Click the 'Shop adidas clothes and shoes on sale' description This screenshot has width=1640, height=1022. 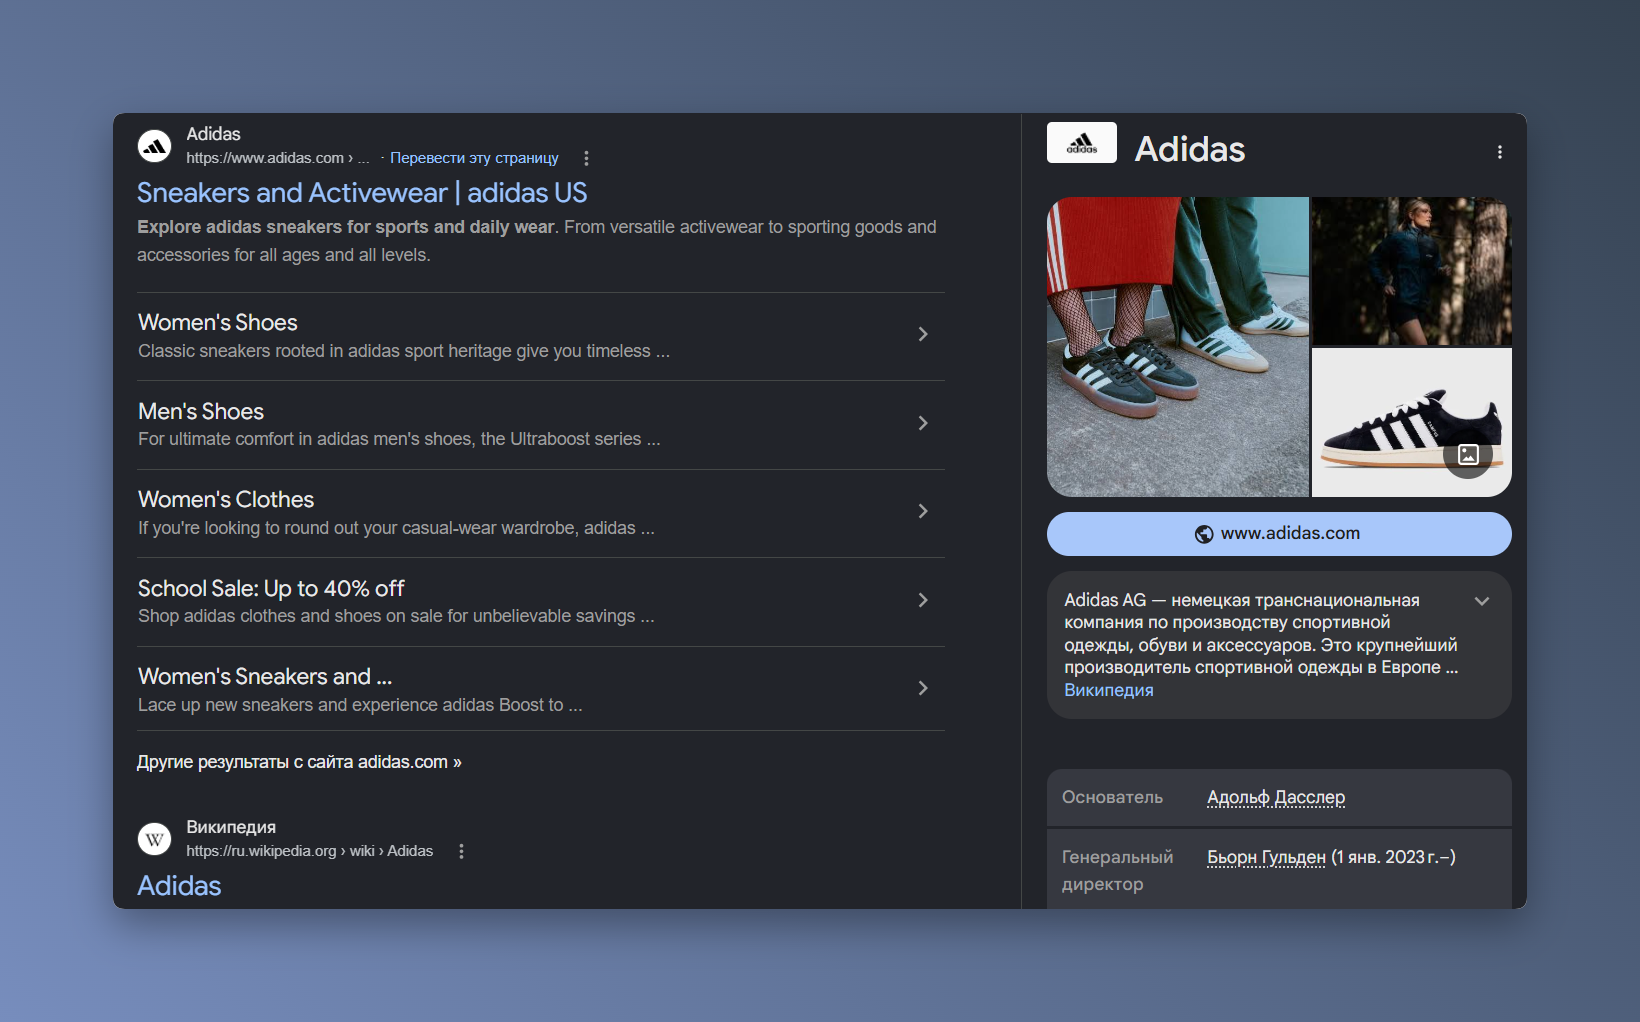pyautogui.click(x=396, y=616)
